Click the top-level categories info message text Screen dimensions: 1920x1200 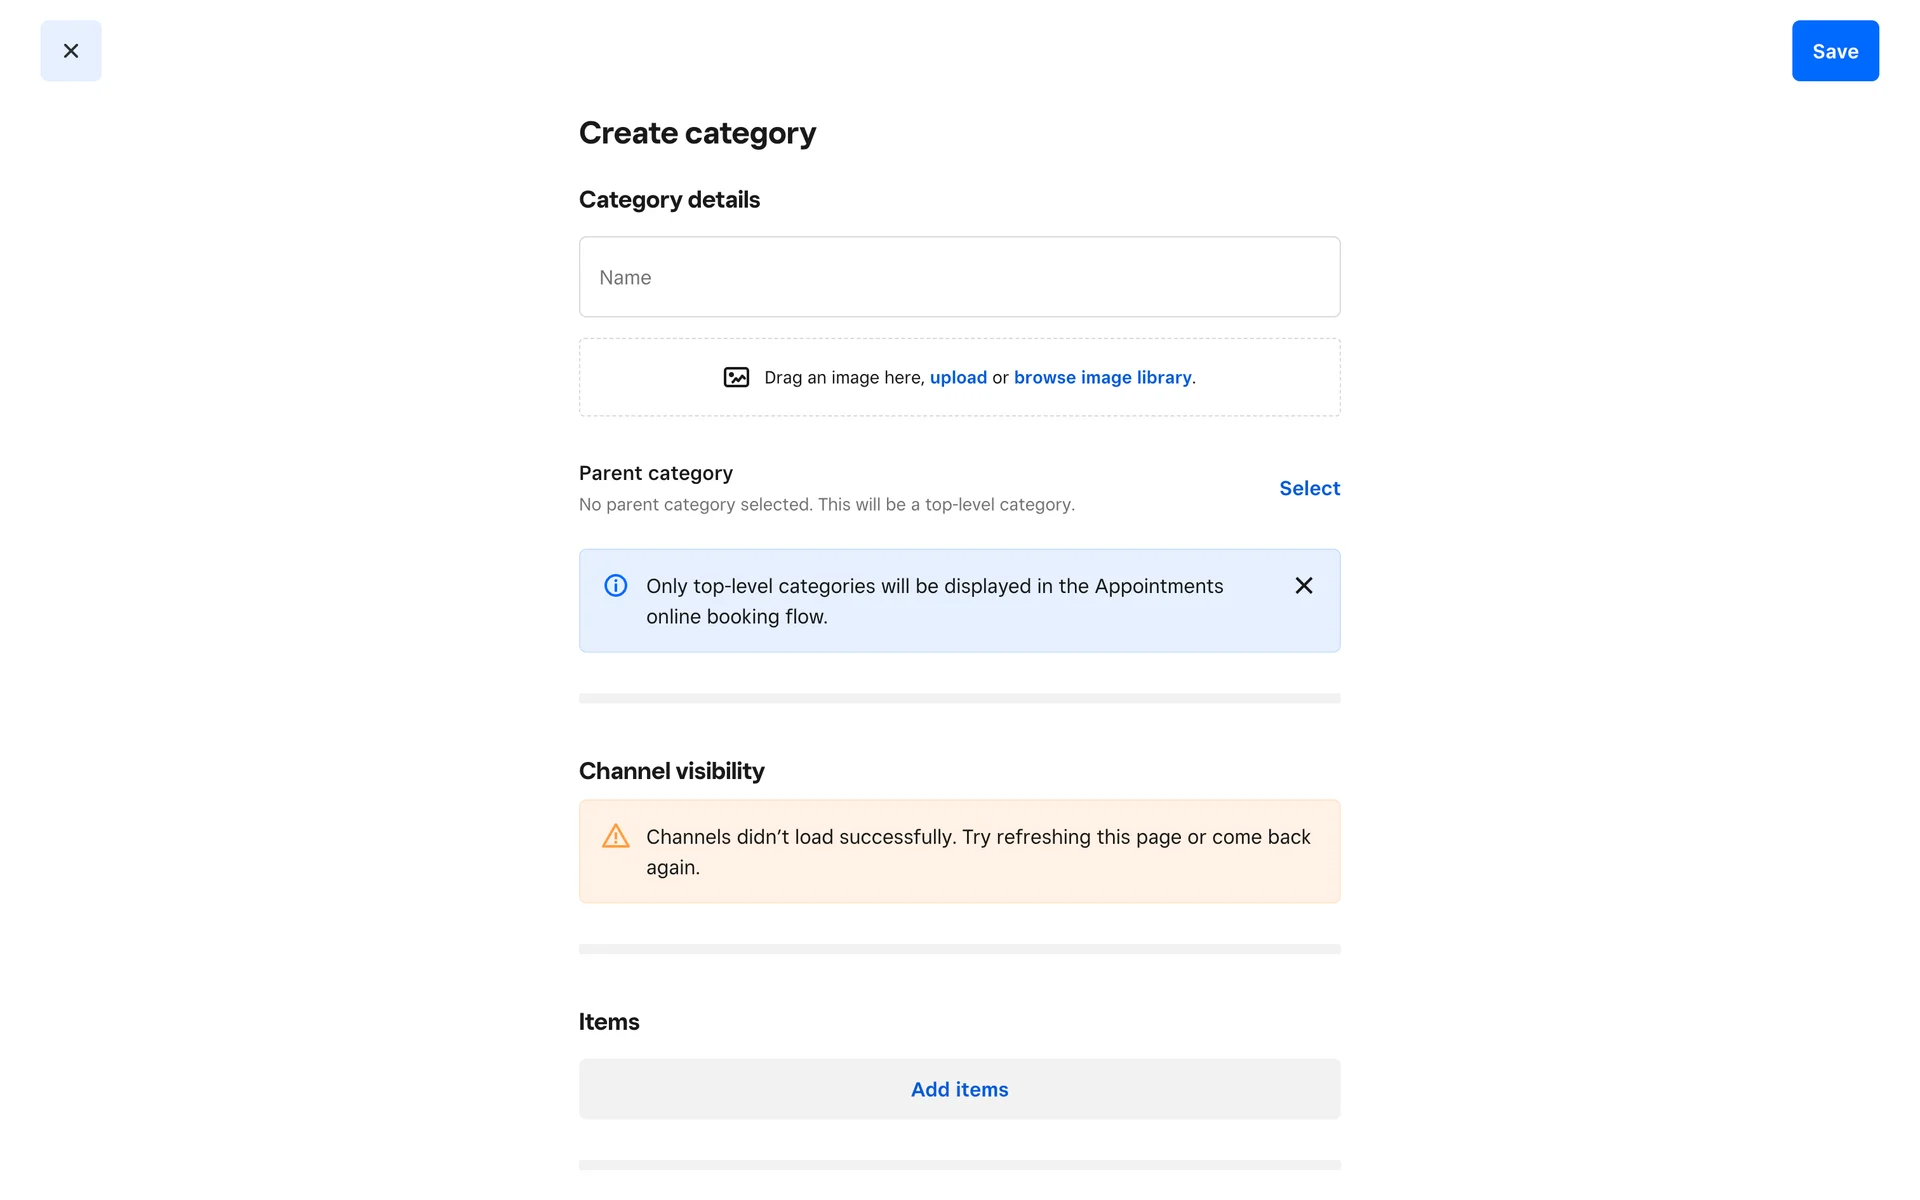tap(934, 601)
